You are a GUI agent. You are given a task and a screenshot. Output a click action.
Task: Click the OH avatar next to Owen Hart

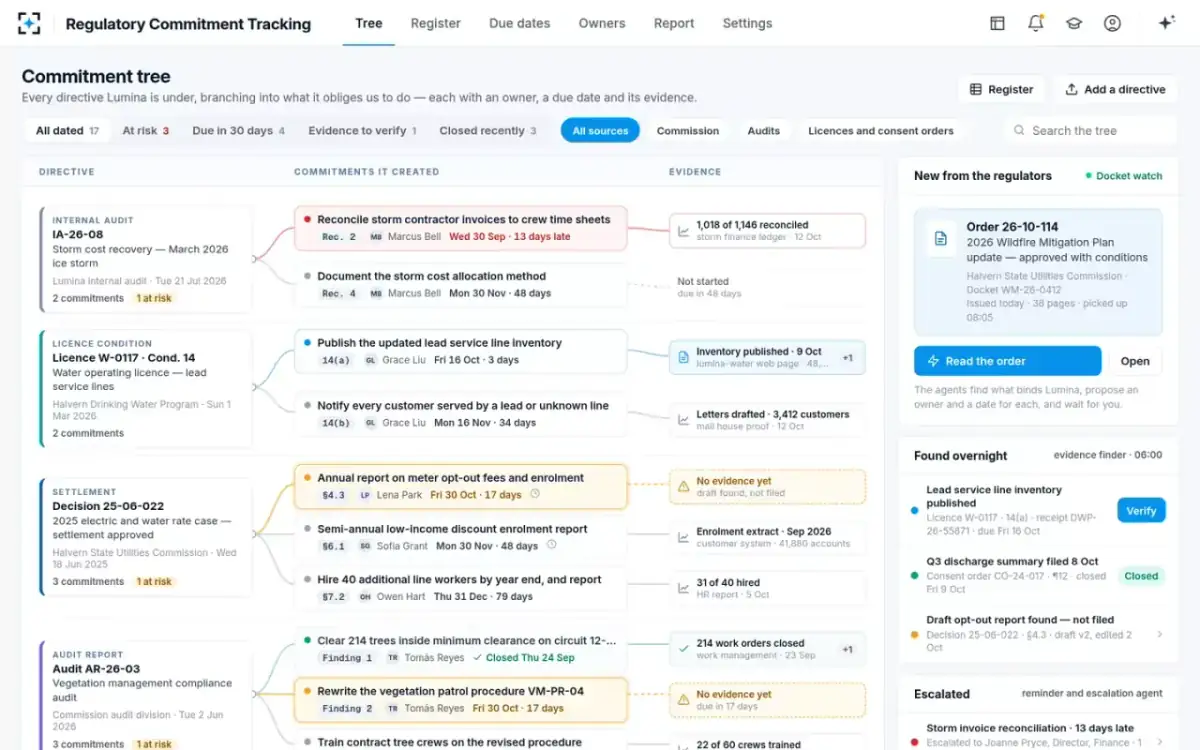[365, 597]
